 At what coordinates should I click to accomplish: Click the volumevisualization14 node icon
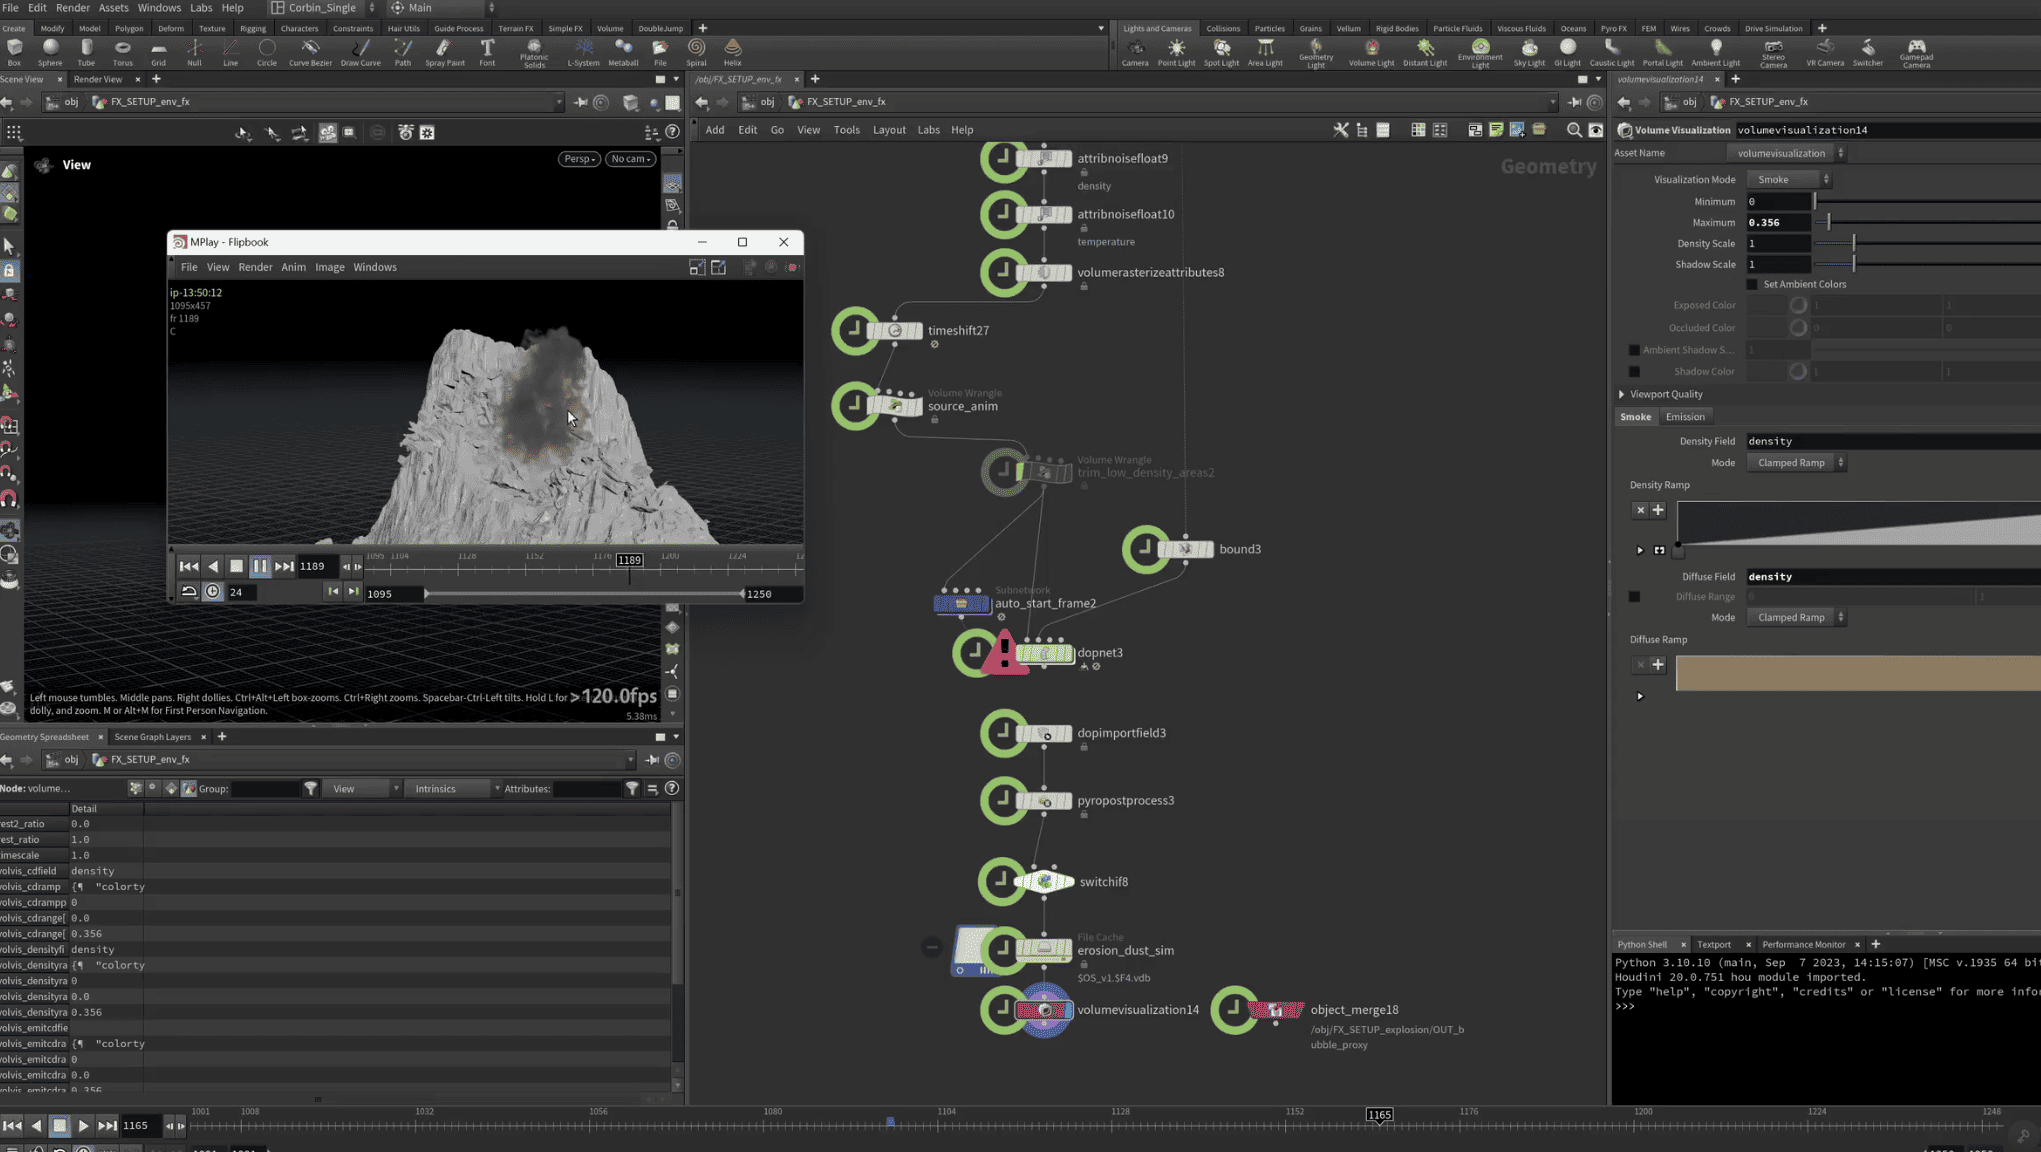tap(1044, 1010)
